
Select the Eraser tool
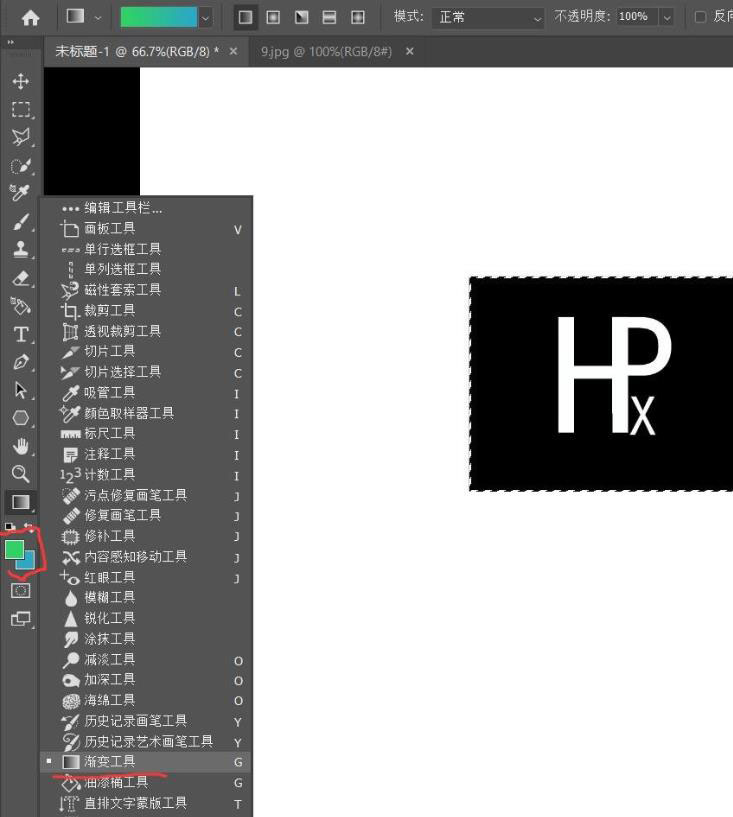coord(20,278)
